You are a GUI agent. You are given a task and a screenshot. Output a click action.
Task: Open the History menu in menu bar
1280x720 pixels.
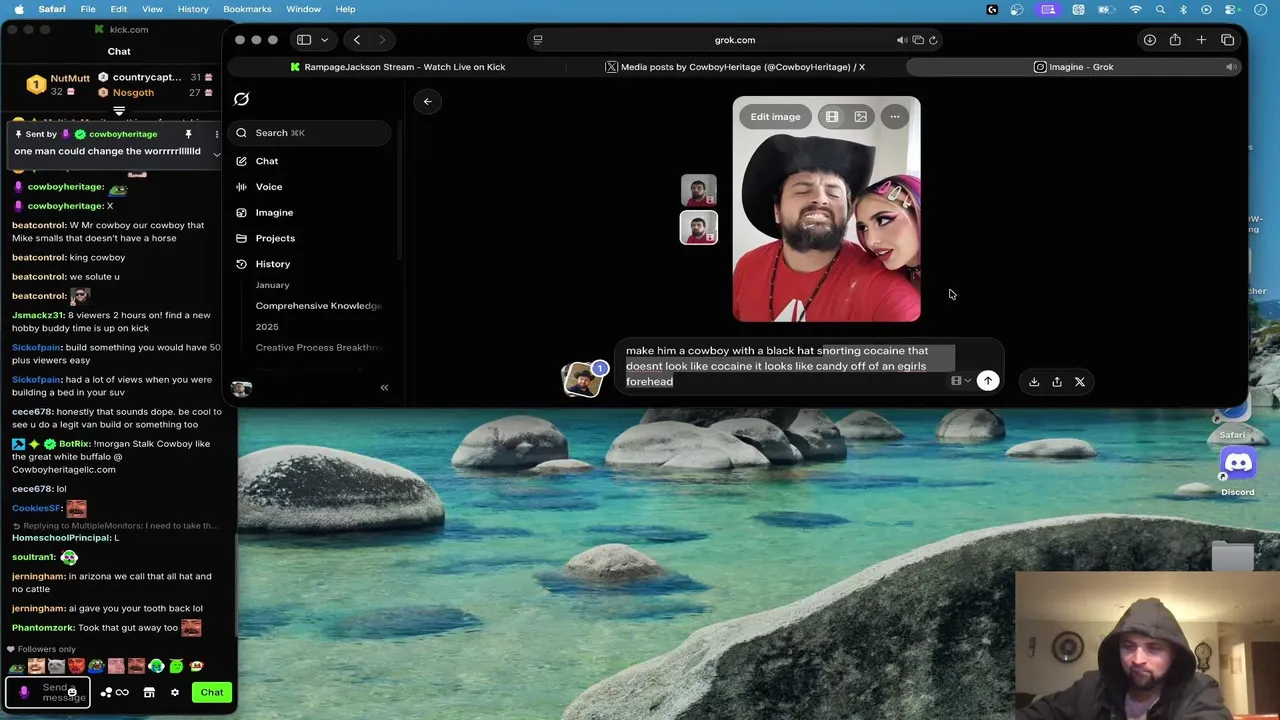point(193,9)
